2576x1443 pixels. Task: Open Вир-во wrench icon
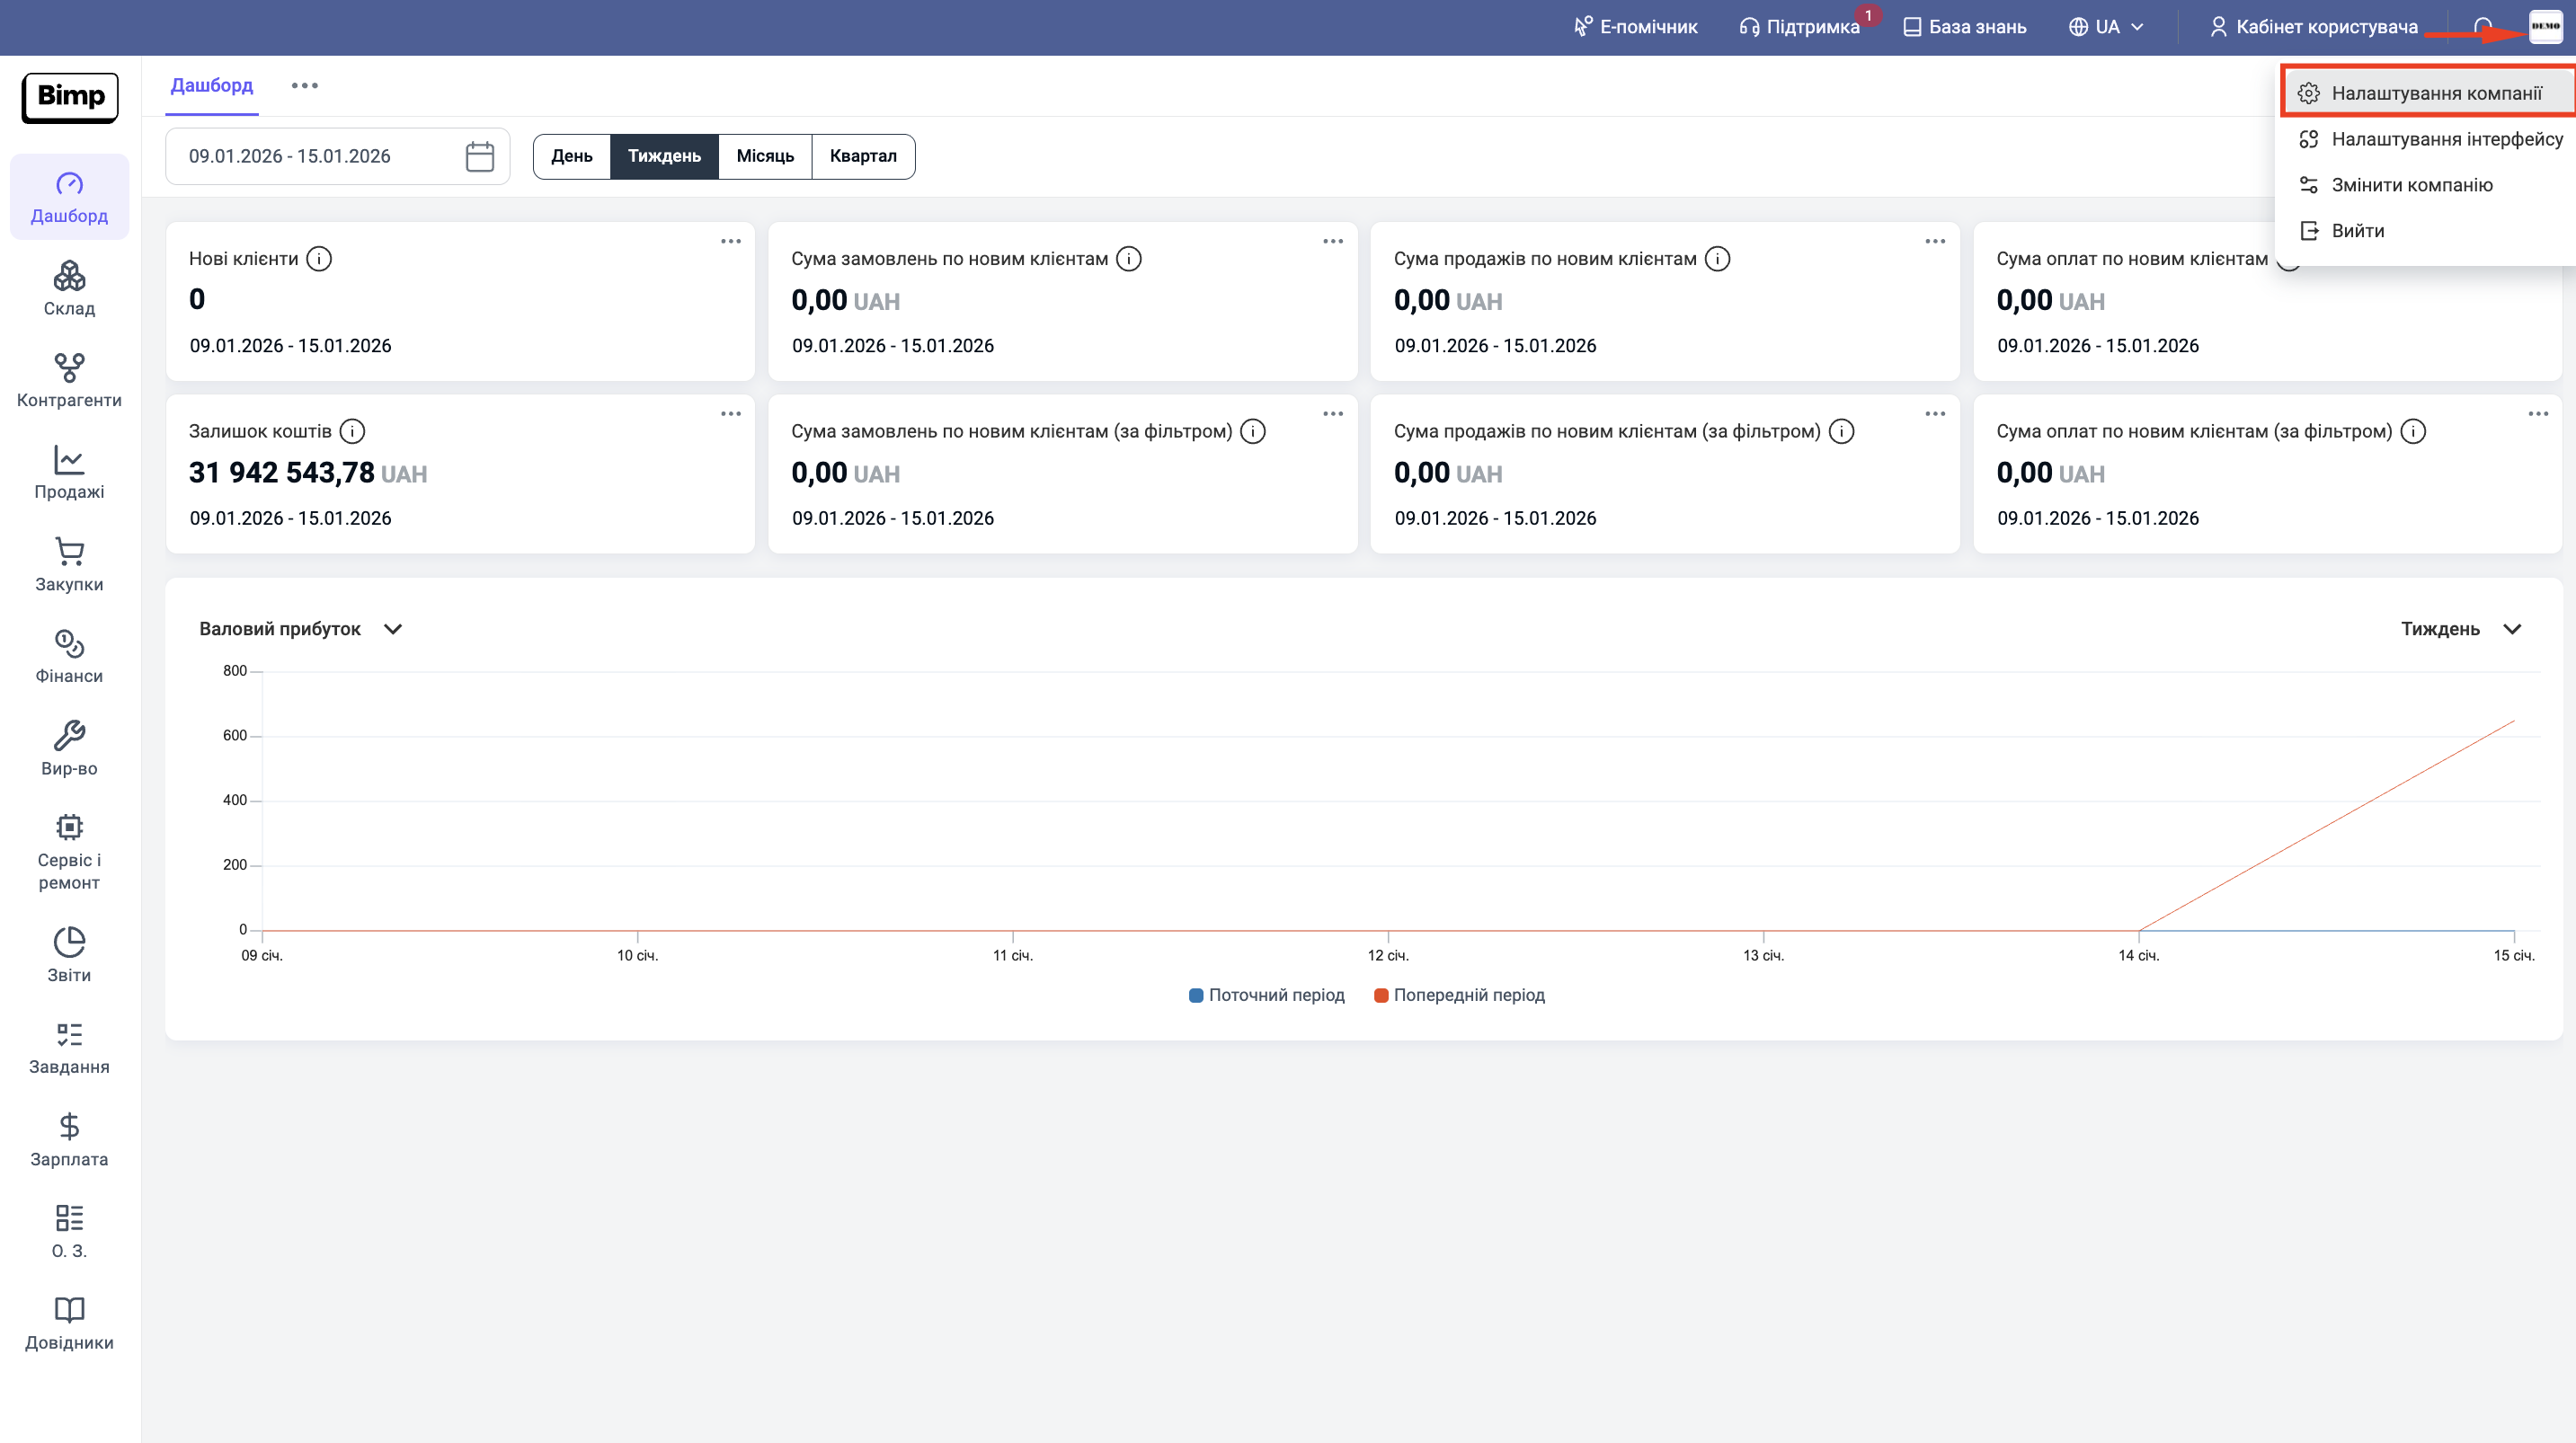click(69, 736)
